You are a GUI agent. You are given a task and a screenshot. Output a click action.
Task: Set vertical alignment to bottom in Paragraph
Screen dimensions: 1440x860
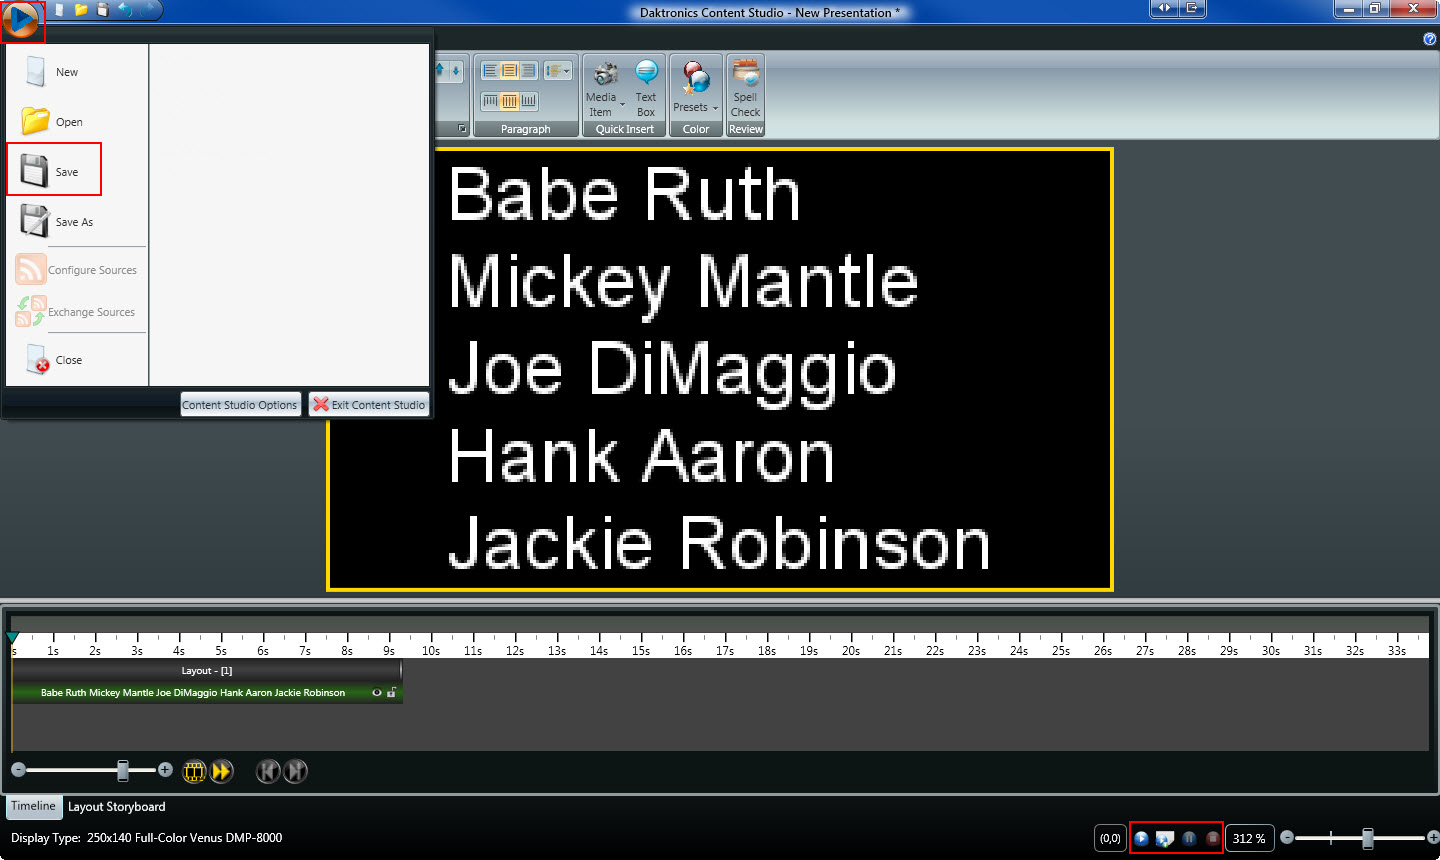[529, 101]
